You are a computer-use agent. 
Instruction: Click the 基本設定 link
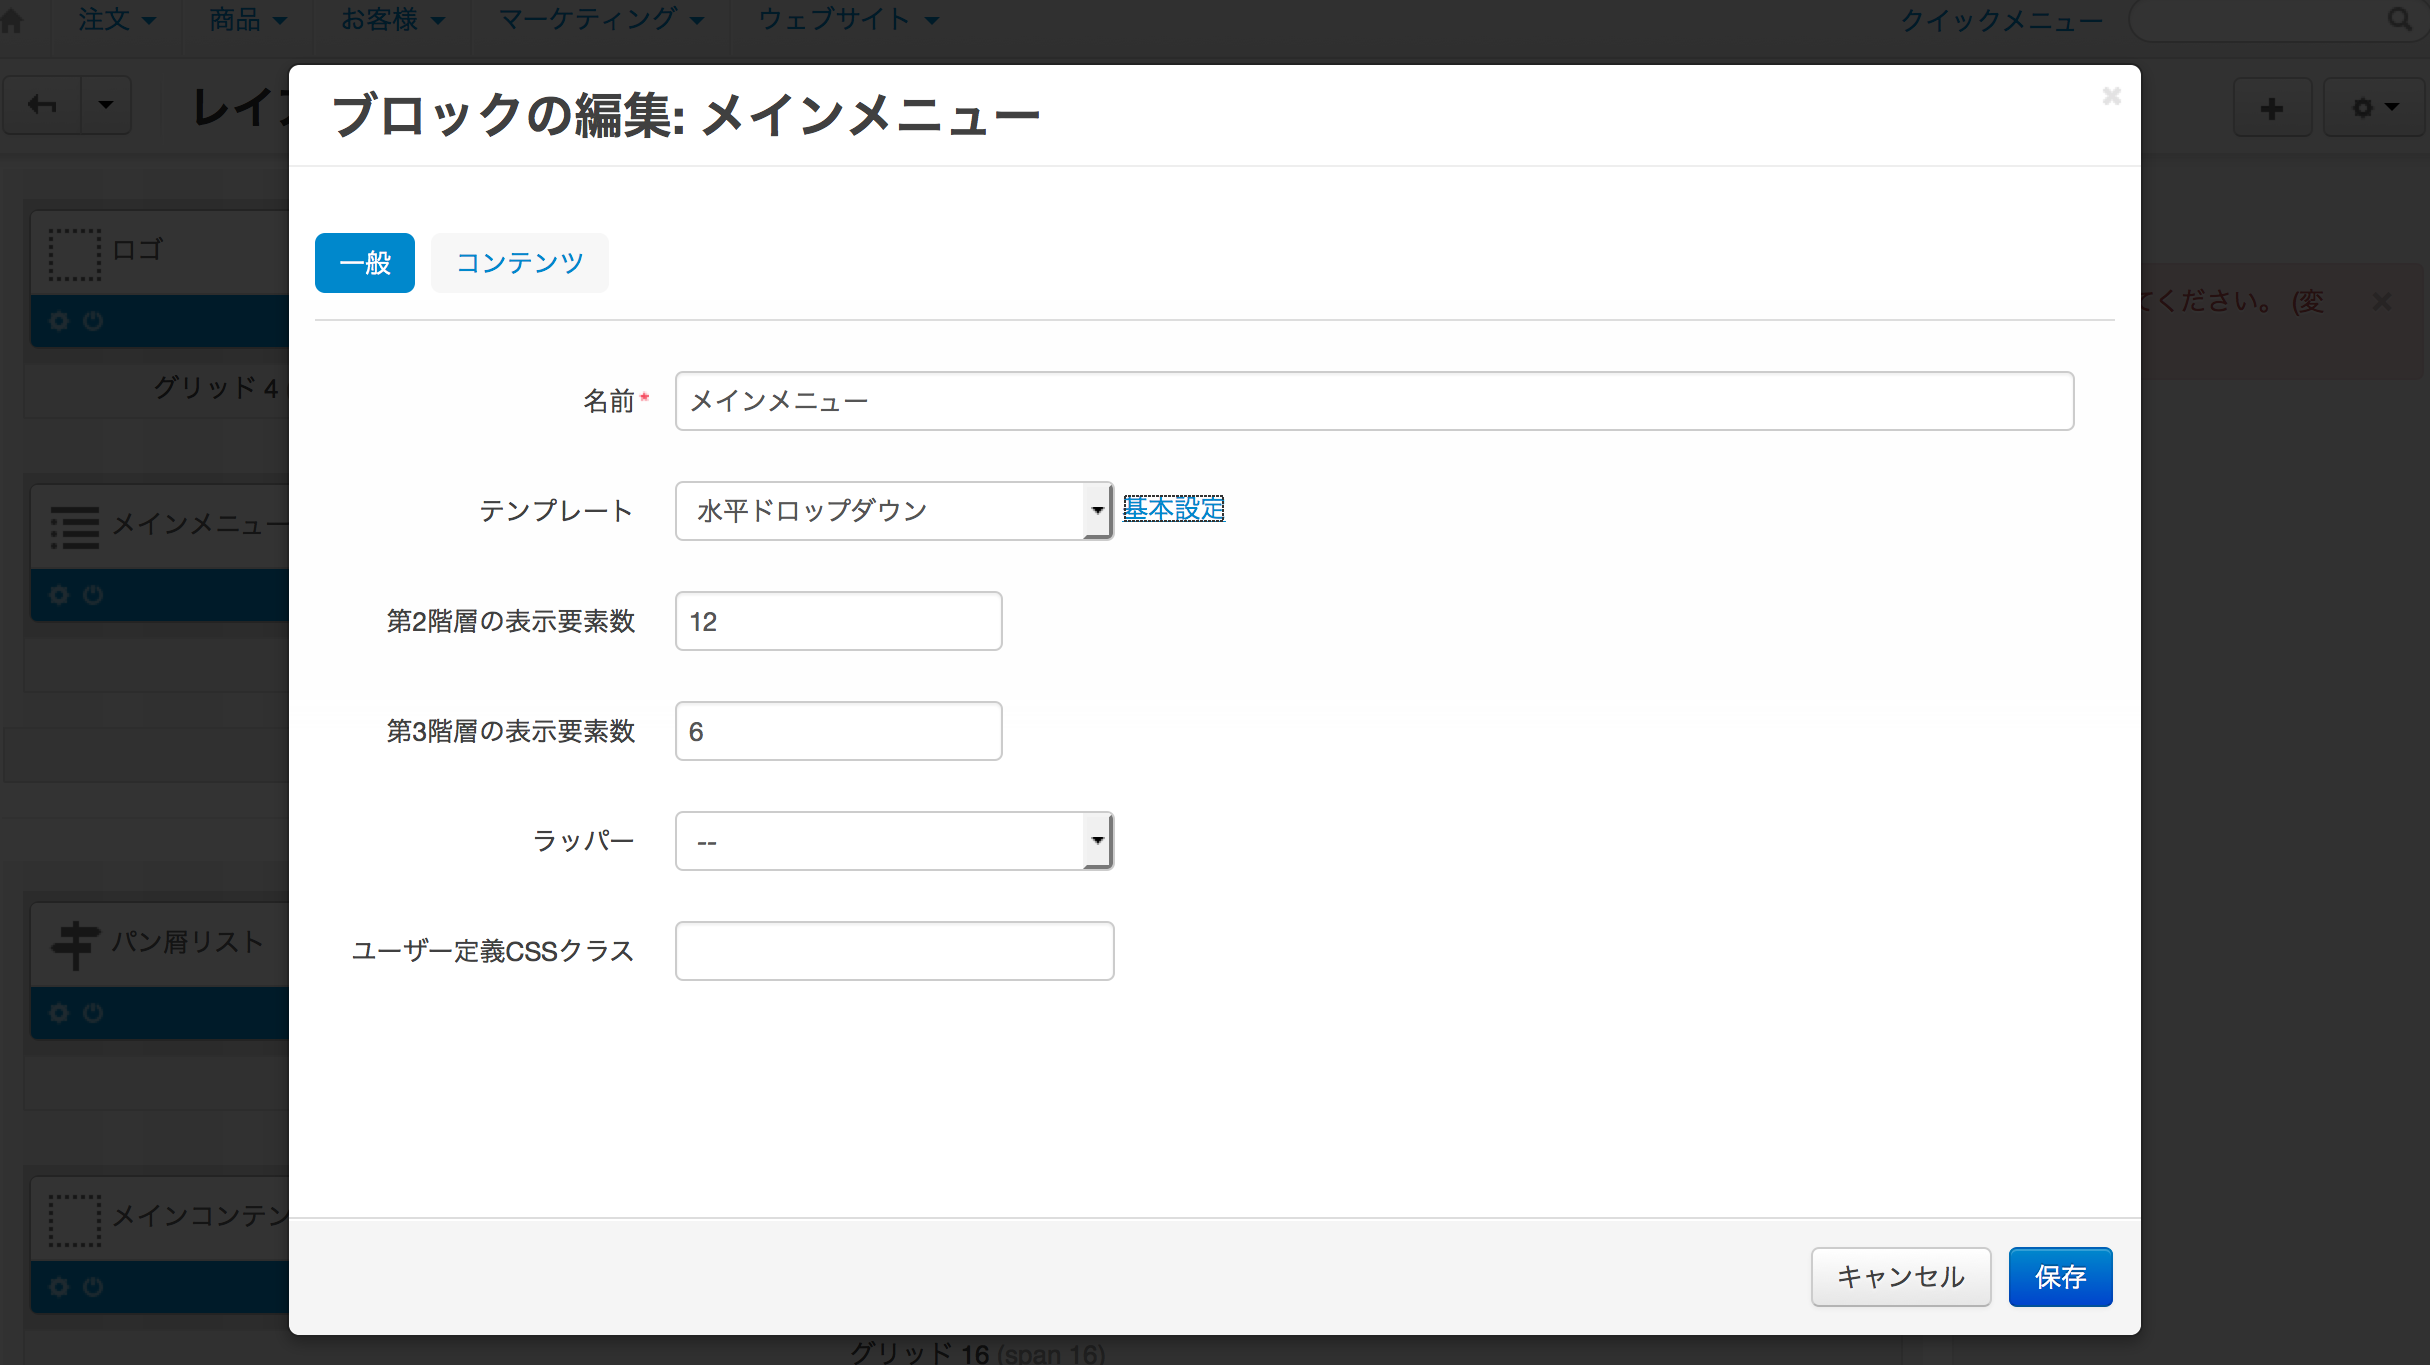(x=1174, y=509)
